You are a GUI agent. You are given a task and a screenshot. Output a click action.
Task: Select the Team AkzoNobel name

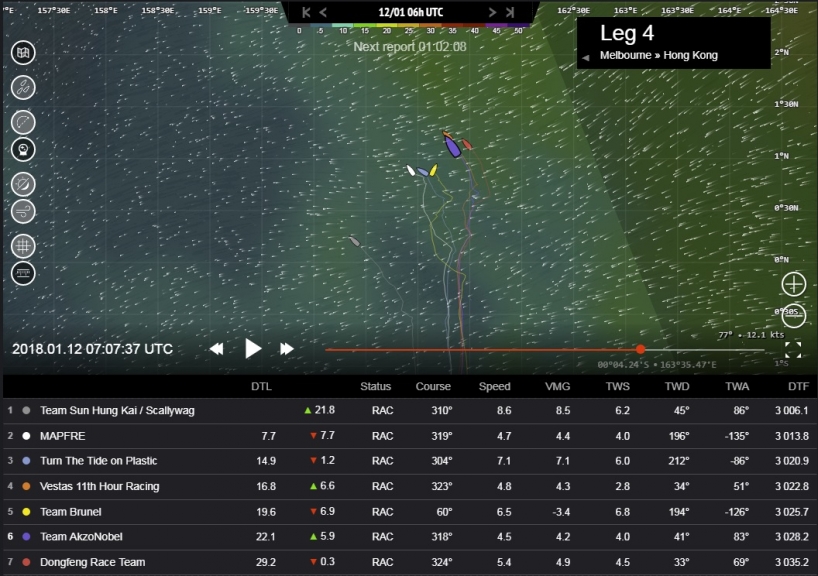[81, 536]
